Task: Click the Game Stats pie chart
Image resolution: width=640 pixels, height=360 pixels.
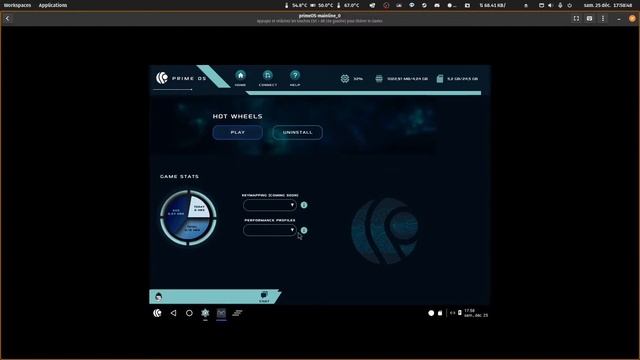Action: pos(188,218)
